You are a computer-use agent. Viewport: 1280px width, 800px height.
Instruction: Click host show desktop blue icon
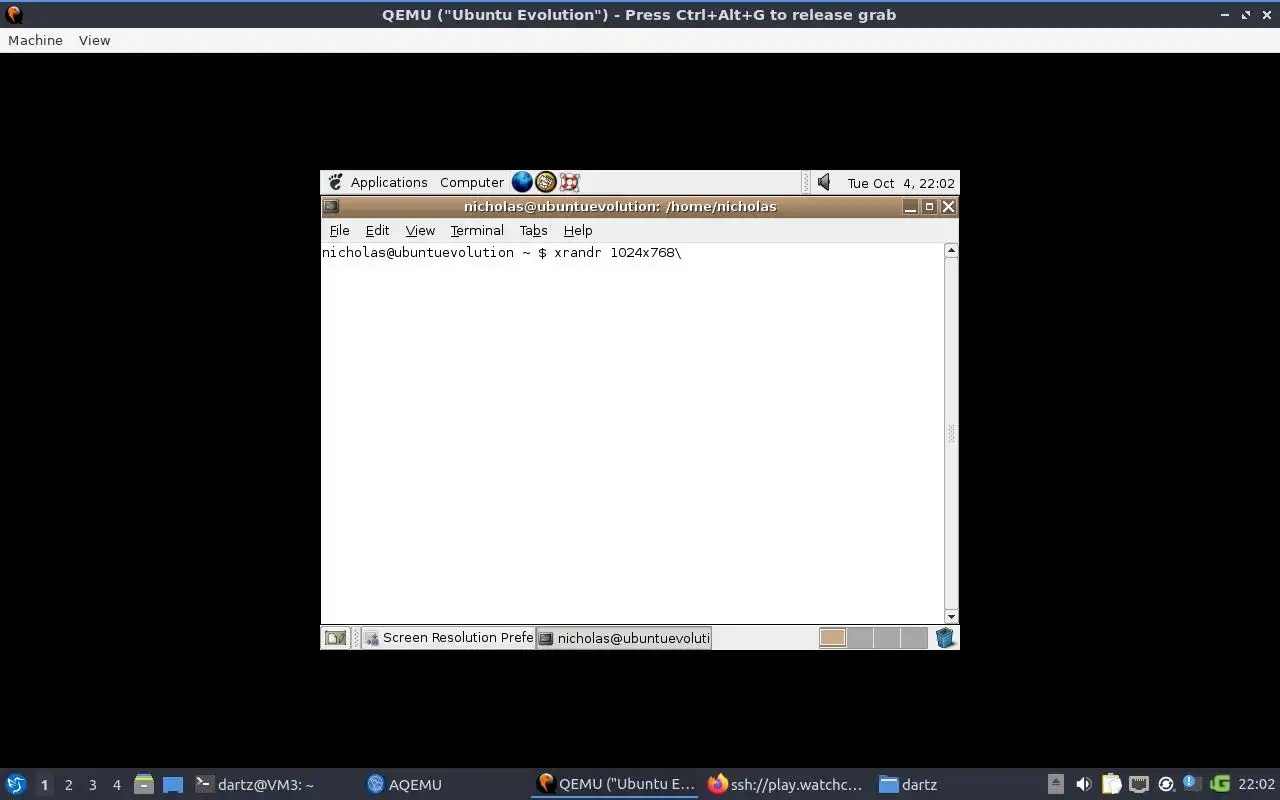coord(173,785)
